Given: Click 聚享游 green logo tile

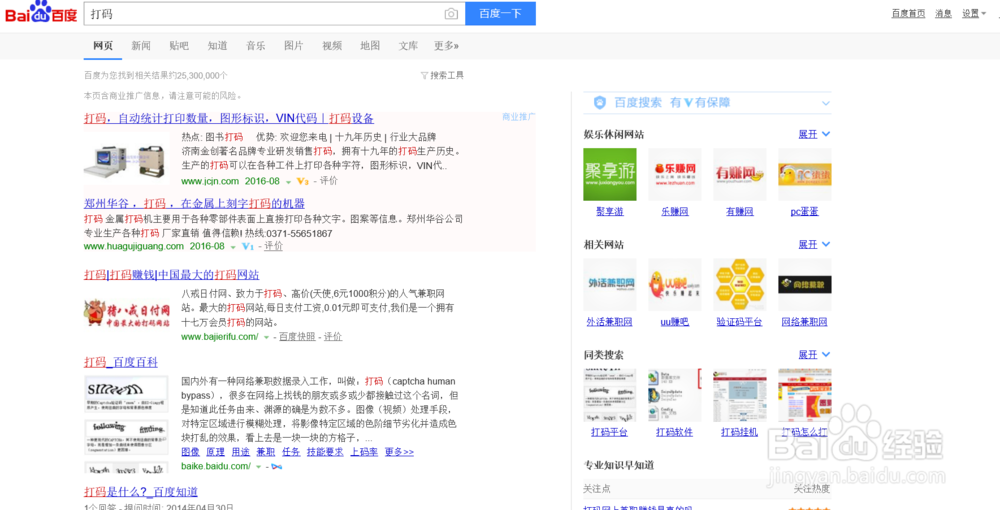Looking at the screenshot, I should pyautogui.click(x=610, y=175).
